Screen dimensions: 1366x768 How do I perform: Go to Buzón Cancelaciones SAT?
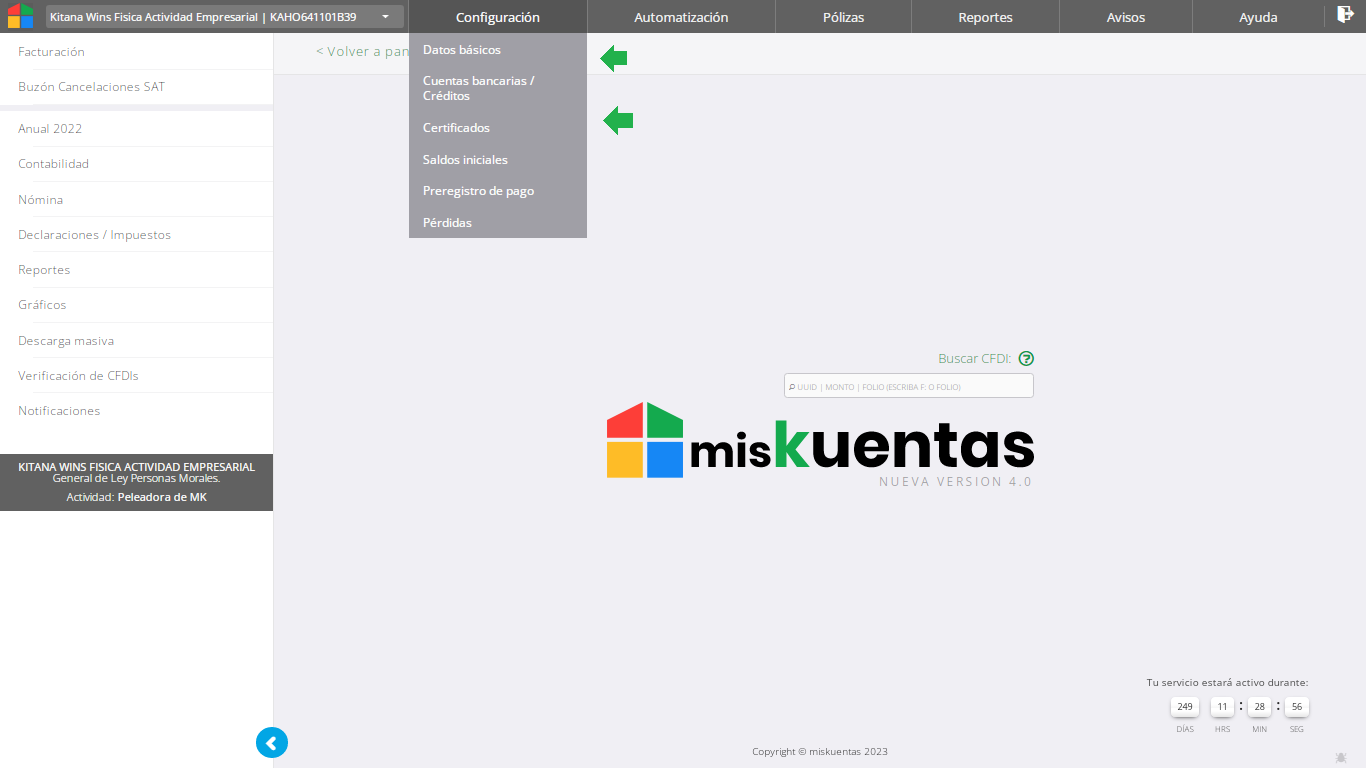point(91,87)
